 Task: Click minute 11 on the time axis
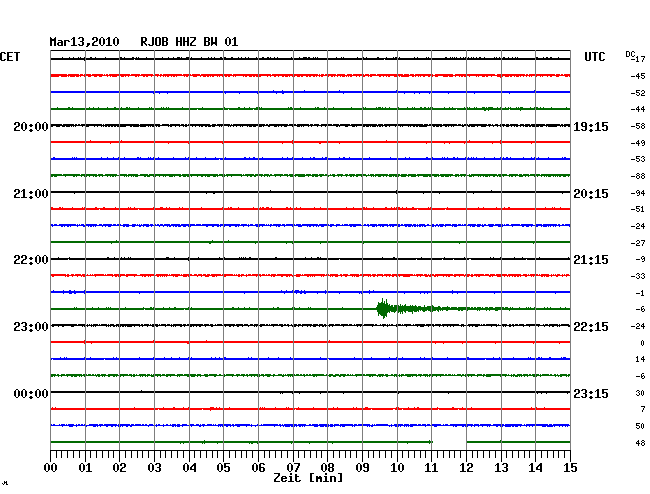pyautogui.click(x=431, y=467)
